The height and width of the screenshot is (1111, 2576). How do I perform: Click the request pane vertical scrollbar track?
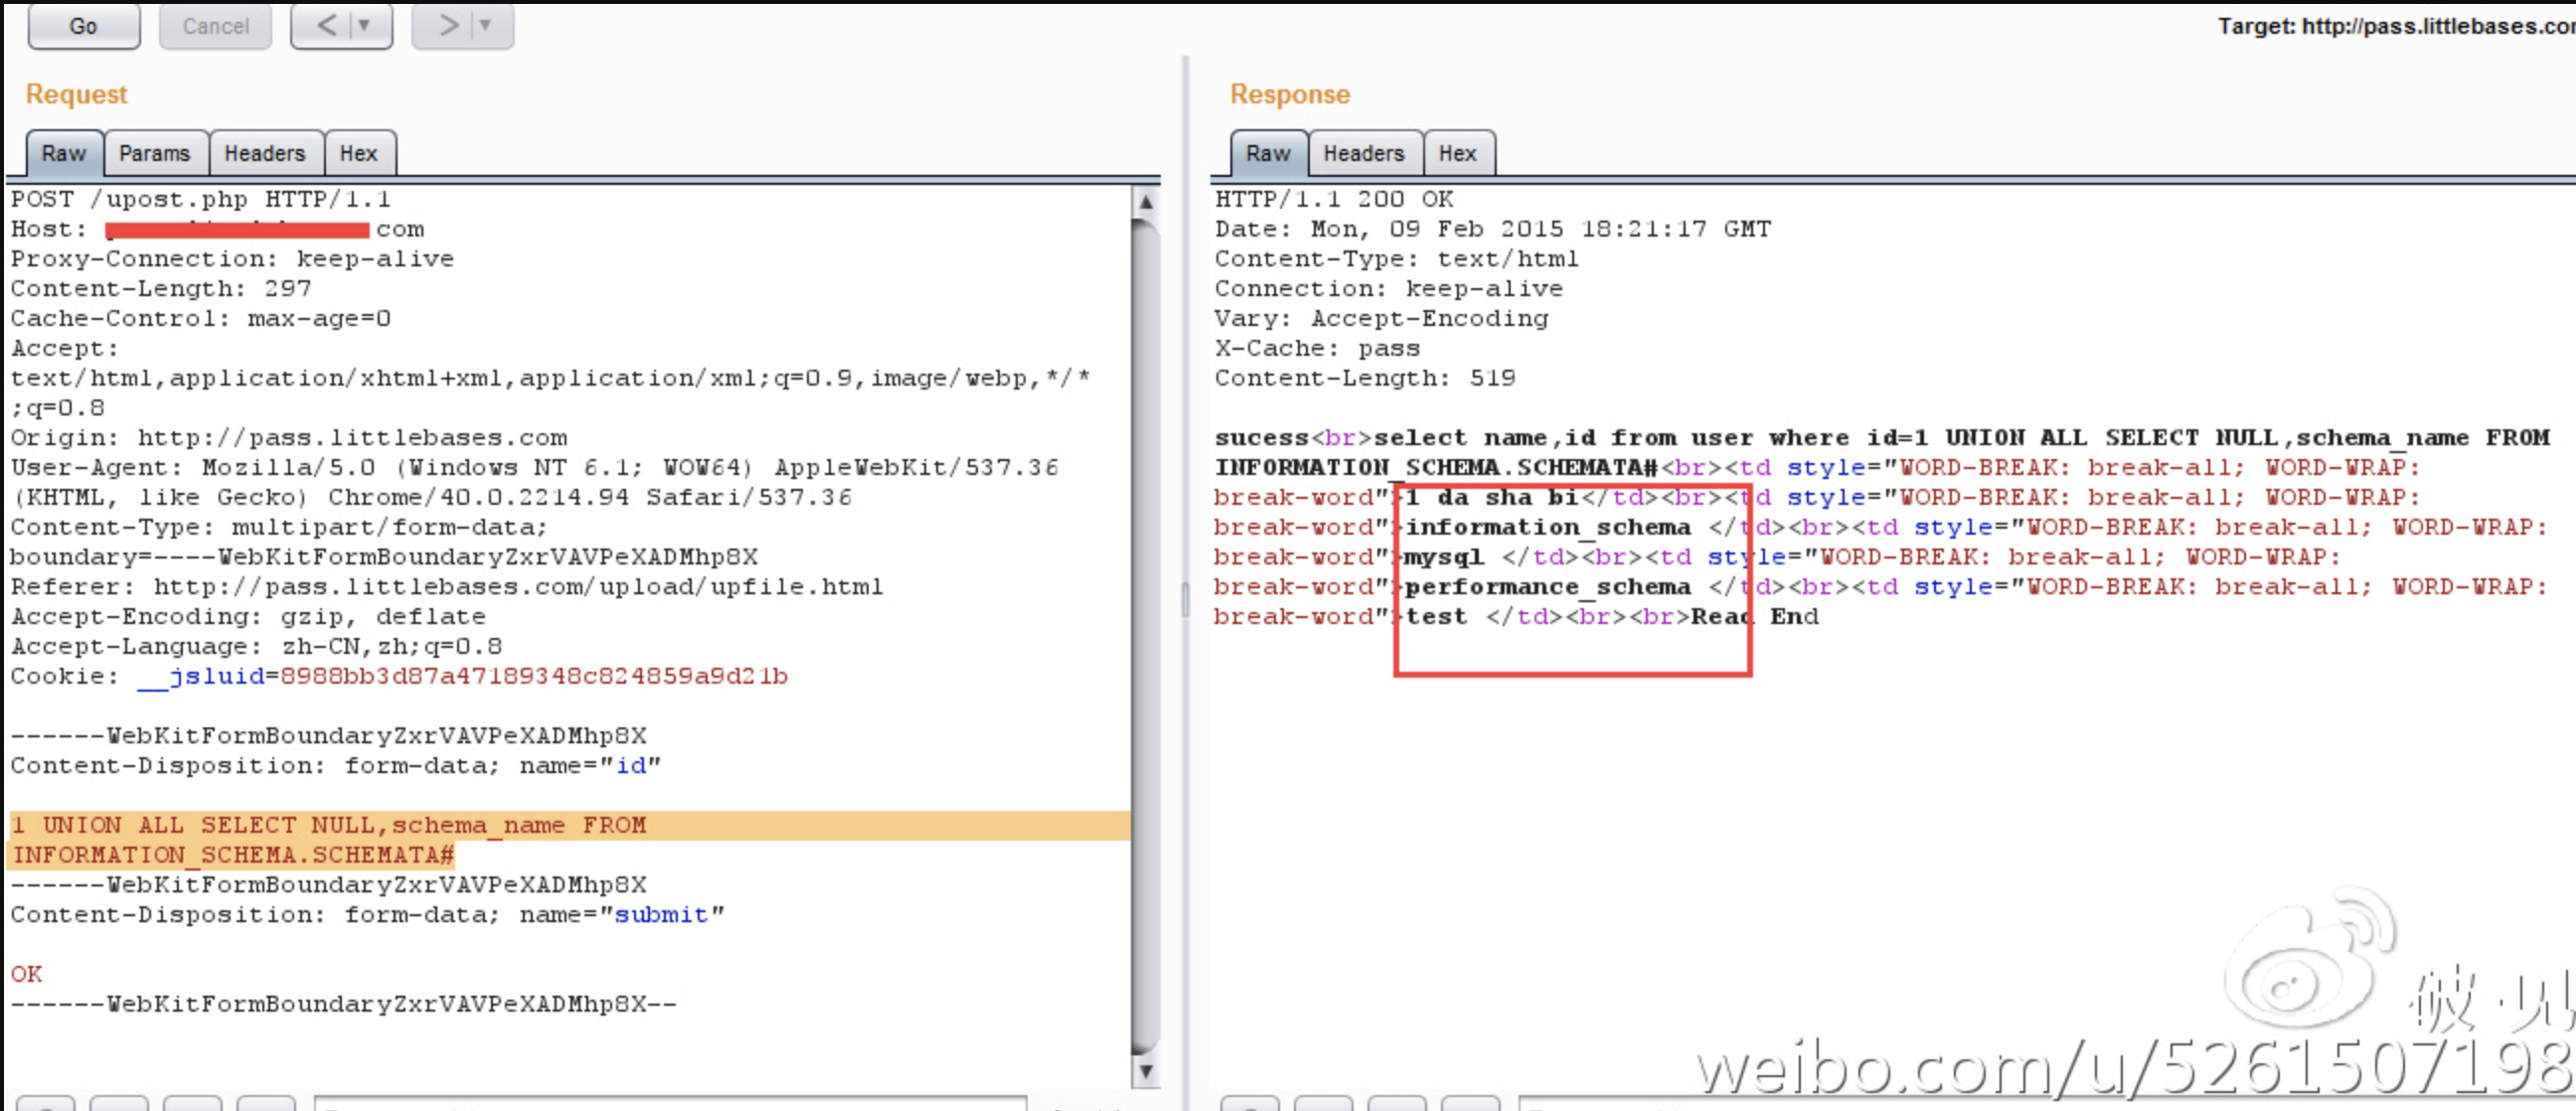(x=1146, y=640)
